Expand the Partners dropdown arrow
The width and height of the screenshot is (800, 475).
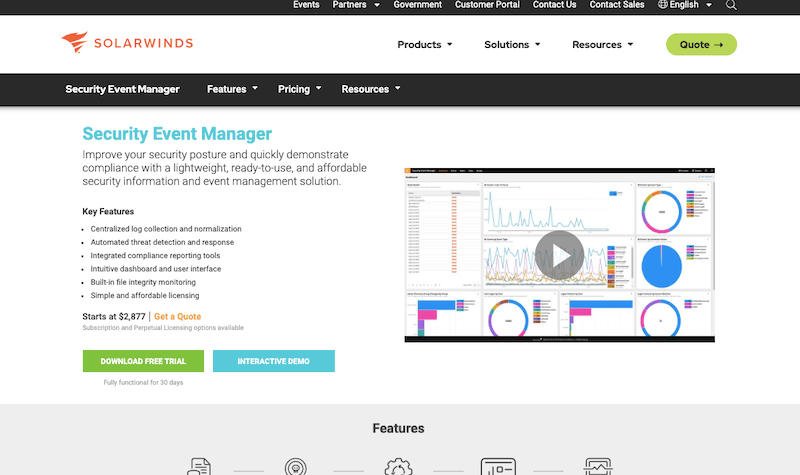(x=377, y=5)
